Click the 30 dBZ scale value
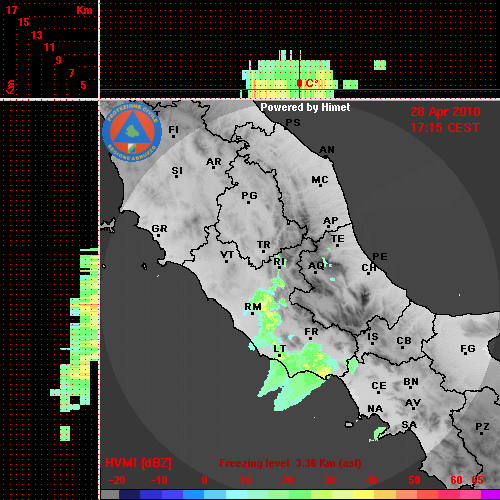Screen dimensions: 500x500 [x=330, y=480]
